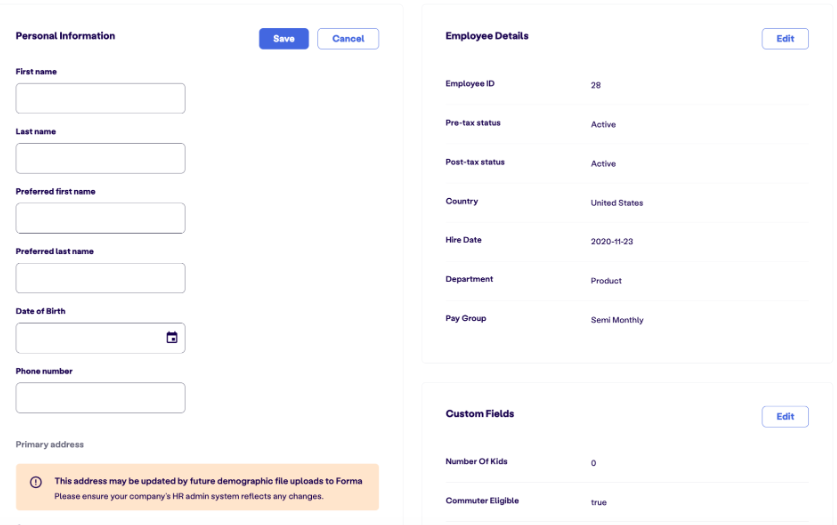The height and width of the screenshot is (525, 837).
Task: Click the Preferred first name field
Action: [100, 218]
